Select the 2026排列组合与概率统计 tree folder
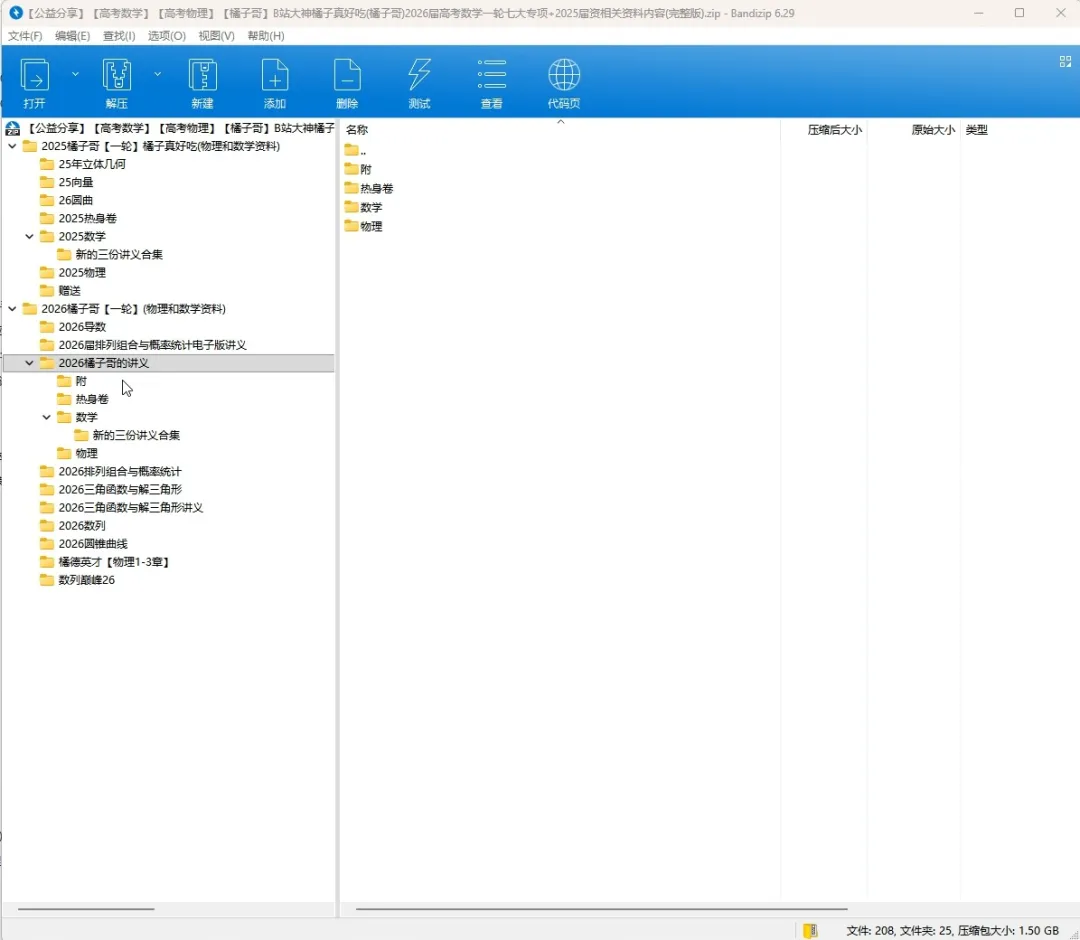The height and width of the screenshot is (940, 1080). (111, 471)
